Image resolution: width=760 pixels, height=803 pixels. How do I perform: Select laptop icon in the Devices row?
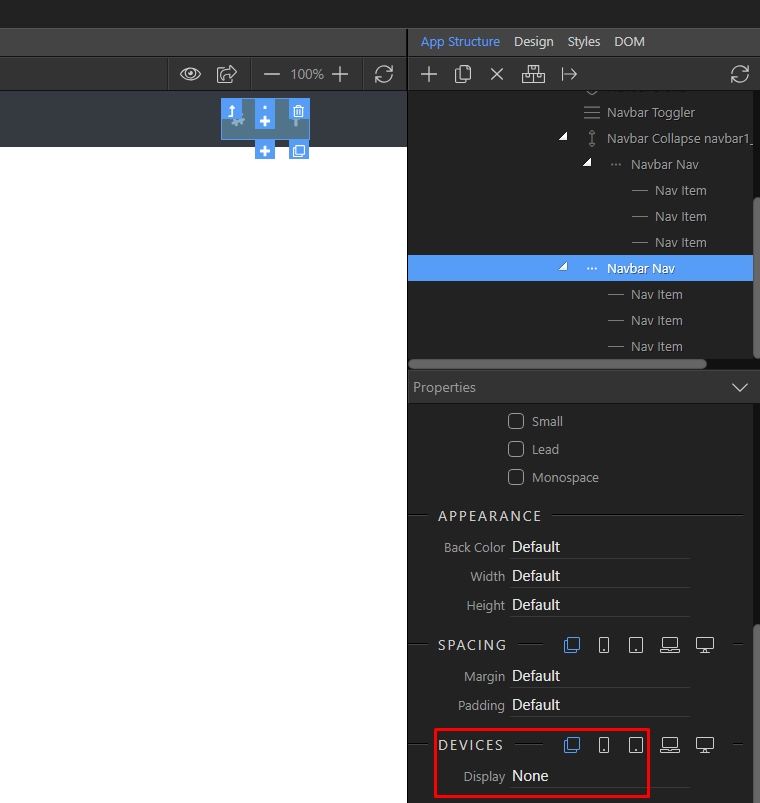click(x=670, y=745)
